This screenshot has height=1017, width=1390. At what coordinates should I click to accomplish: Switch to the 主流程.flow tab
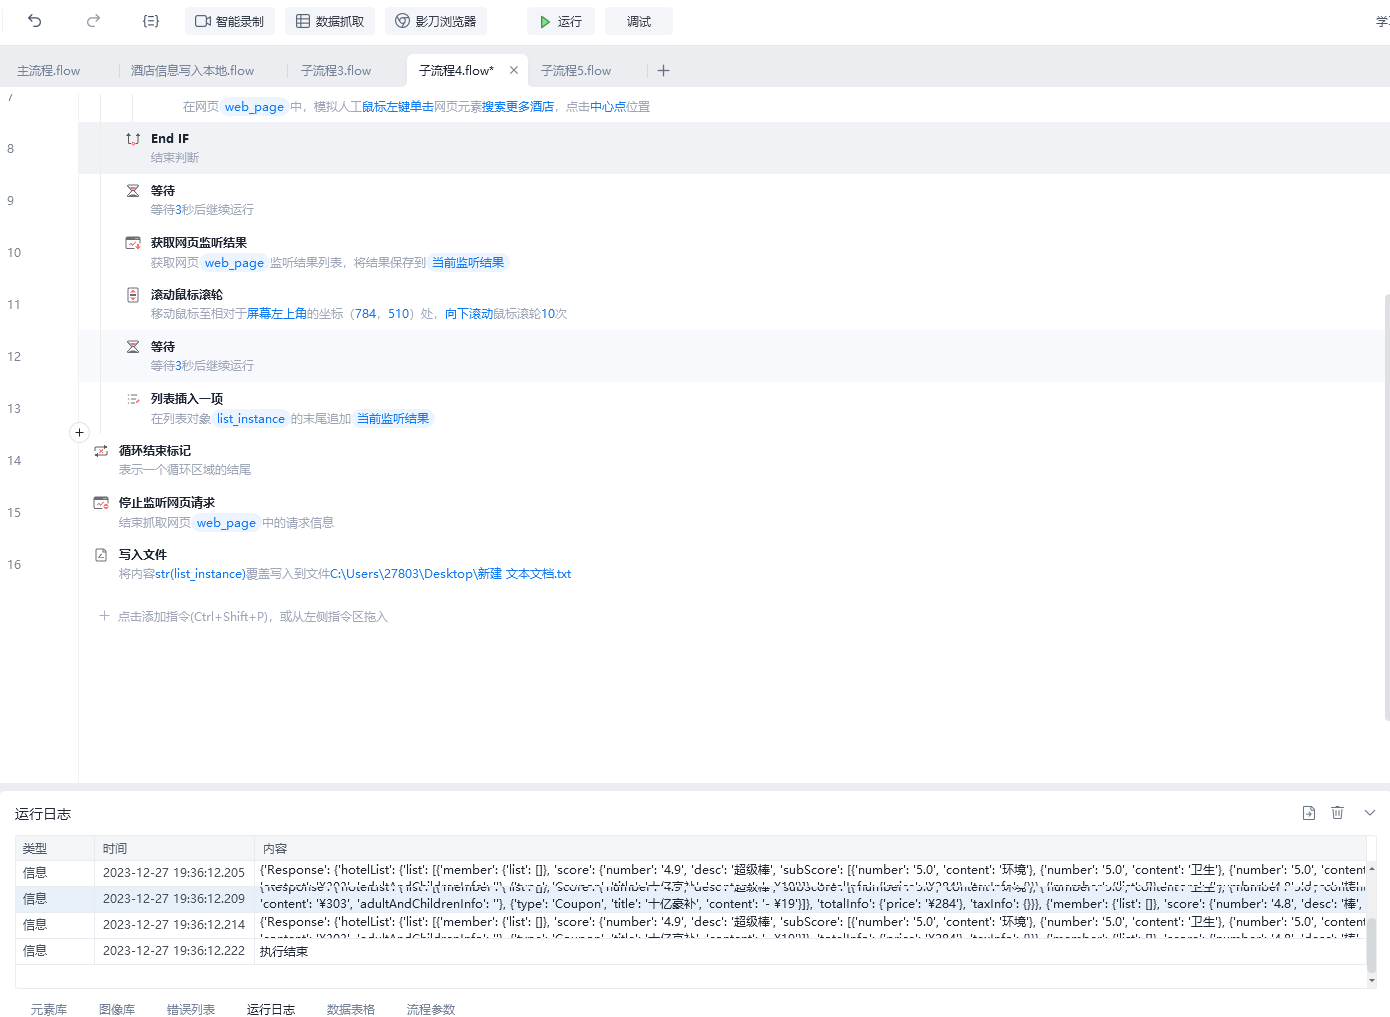49,71
